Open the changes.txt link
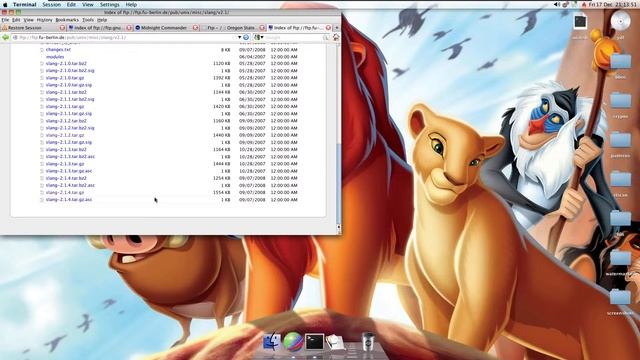The image size is (640, 360). pos(58,50)
